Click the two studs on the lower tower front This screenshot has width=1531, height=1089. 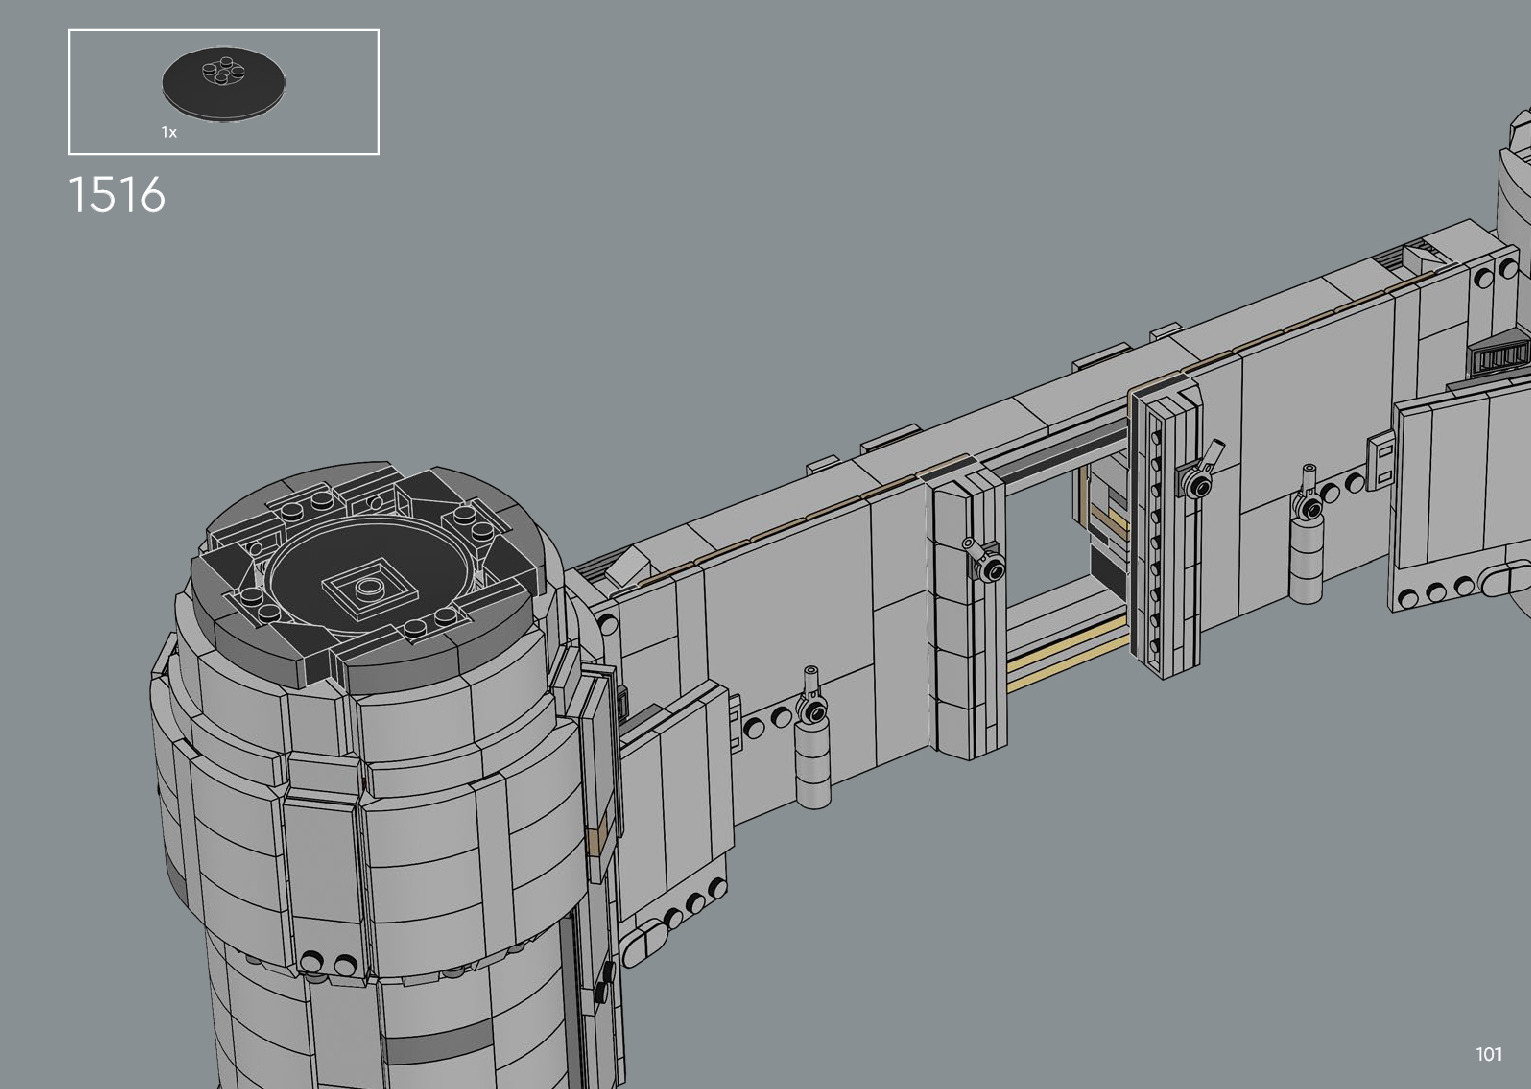pyautogui.click(x=329, y=963)
